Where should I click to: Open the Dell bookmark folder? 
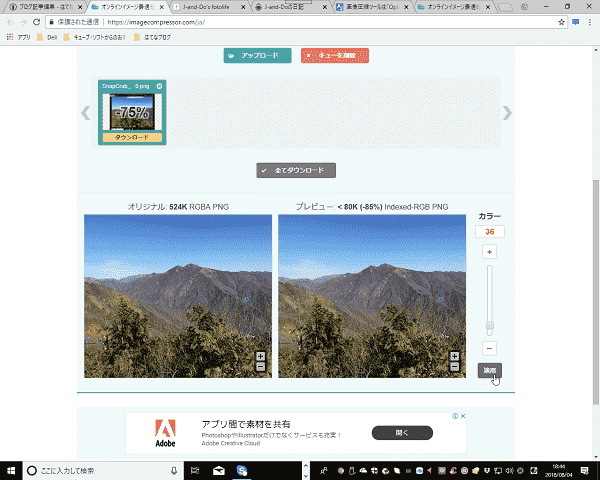(x=47, y=37)
